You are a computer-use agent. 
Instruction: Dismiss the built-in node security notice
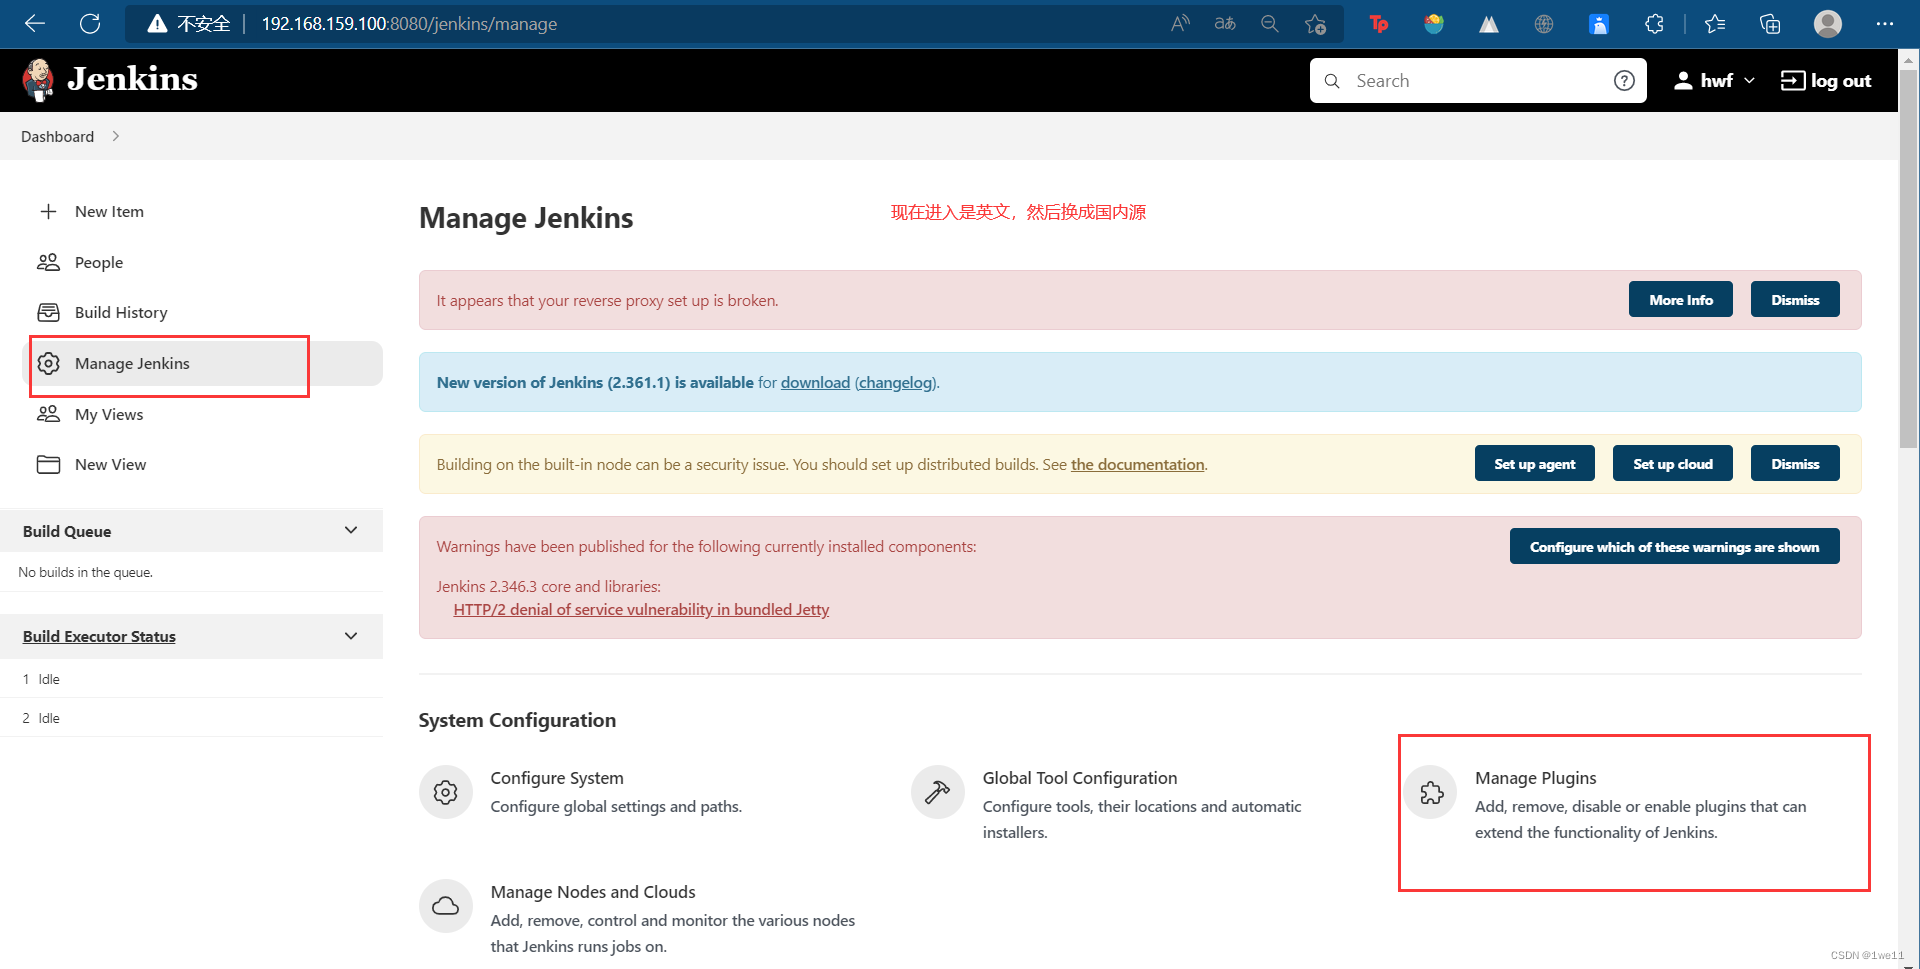pyautogui.click(x=1795, y=464)
